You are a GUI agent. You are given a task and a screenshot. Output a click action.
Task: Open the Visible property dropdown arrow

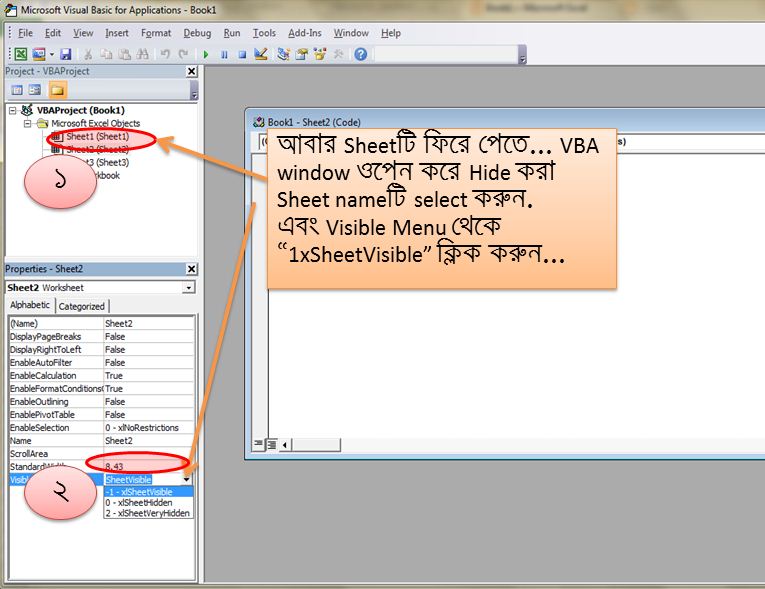(187, 480)
